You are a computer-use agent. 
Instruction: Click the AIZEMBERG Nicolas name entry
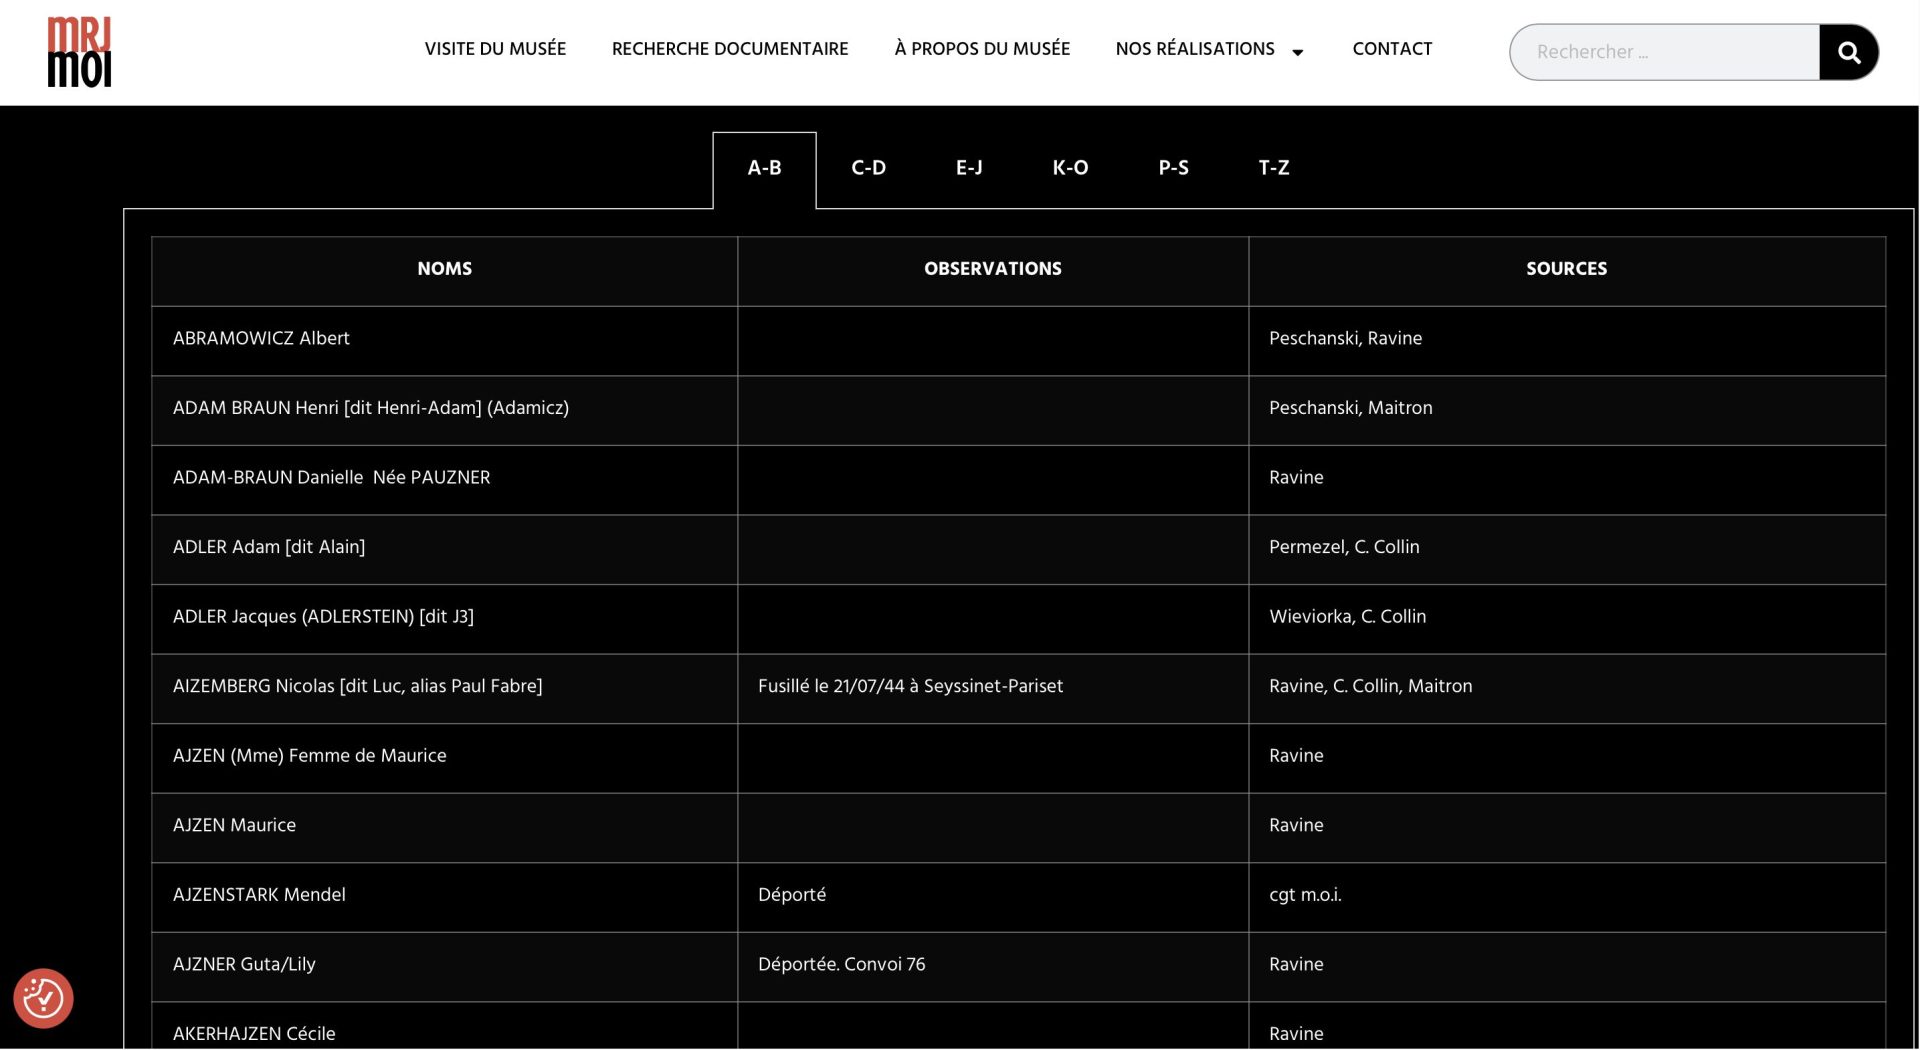pos(357,687)
